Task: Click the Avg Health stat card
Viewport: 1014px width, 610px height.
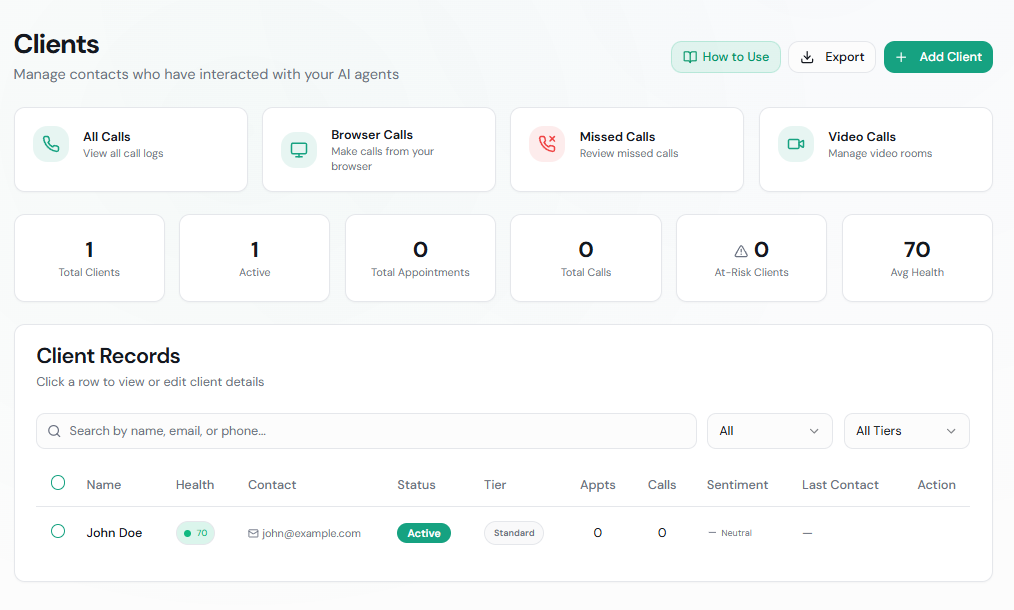Action: tap(917, 258)
